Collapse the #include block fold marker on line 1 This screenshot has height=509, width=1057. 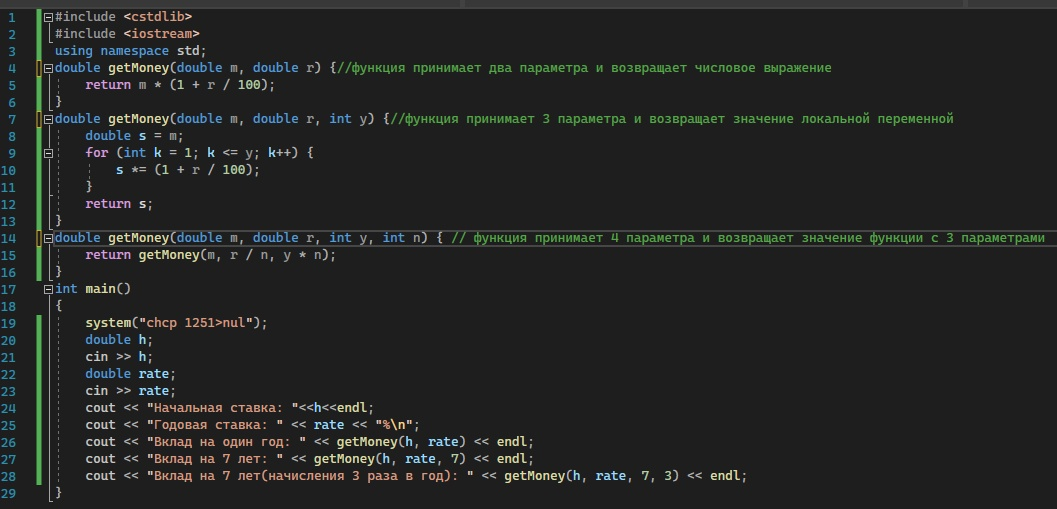coord(49,17)
